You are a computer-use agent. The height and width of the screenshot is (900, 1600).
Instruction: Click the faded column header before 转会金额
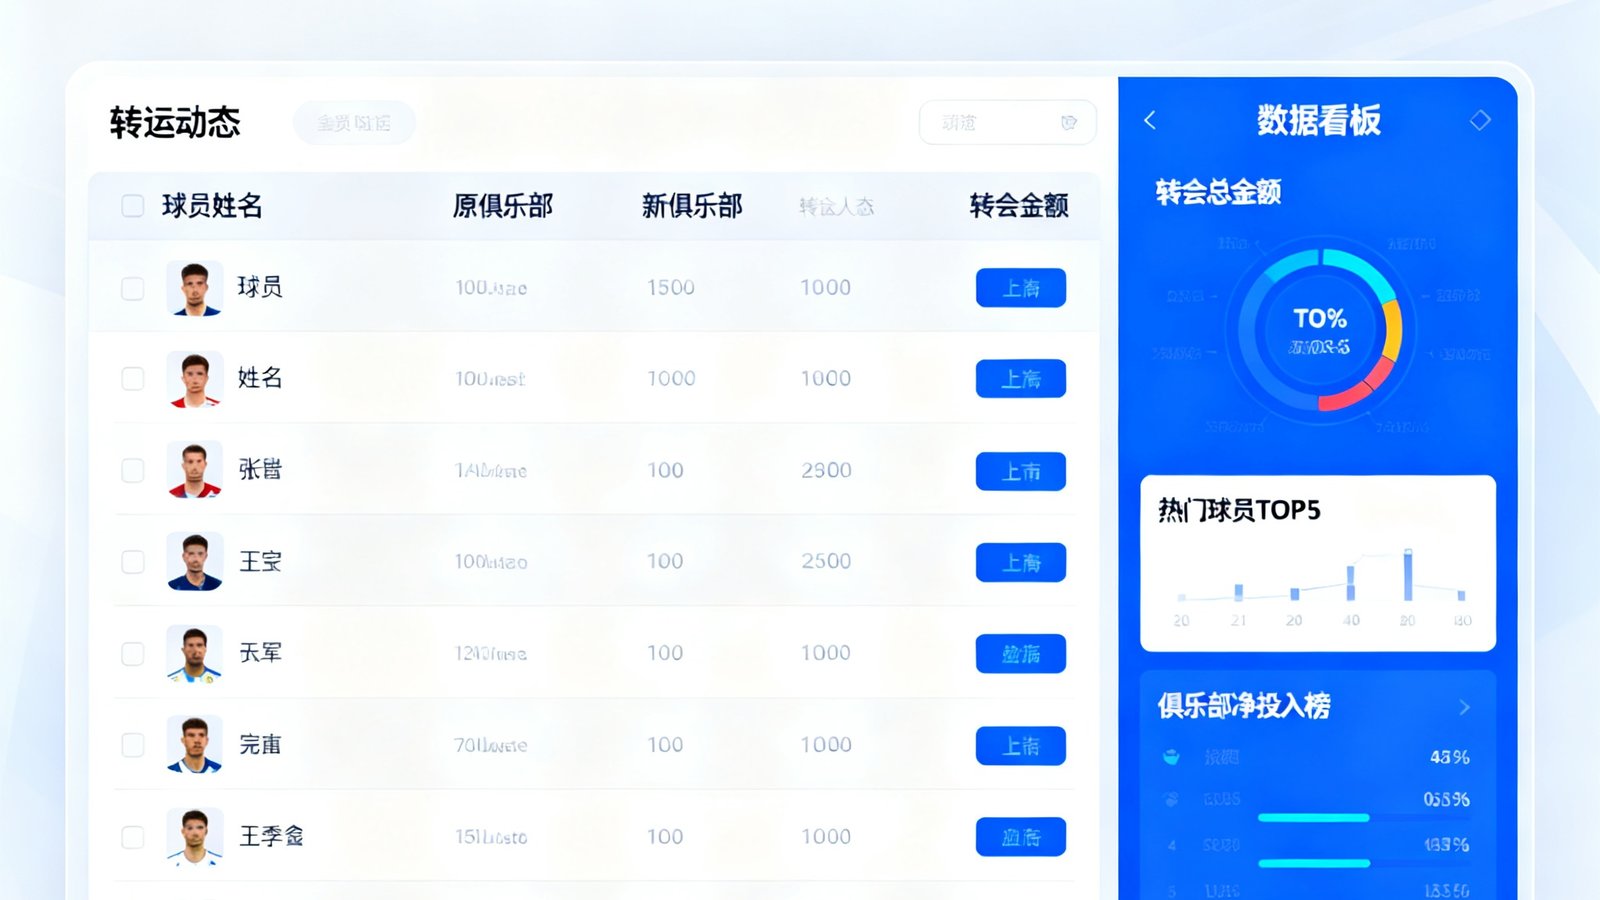[x=836, y=207]
